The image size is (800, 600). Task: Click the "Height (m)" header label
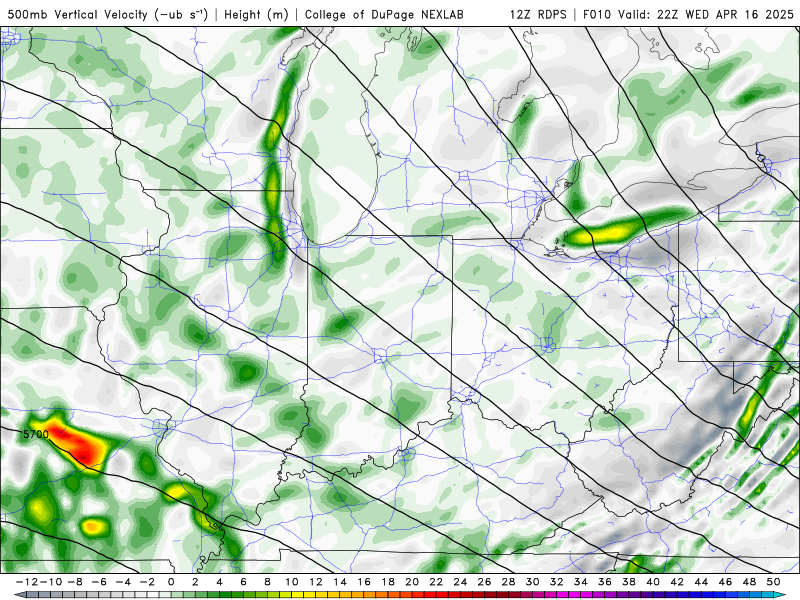click(256, 14)
